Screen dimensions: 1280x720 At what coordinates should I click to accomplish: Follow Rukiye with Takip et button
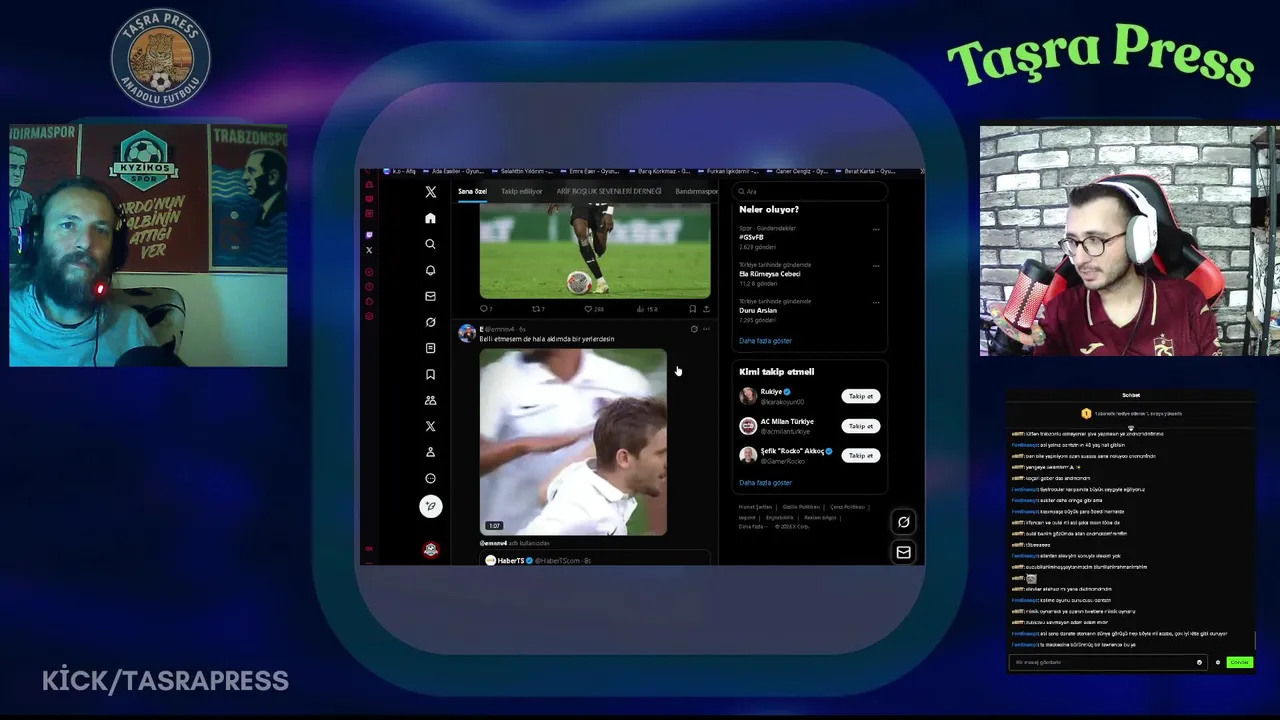tap(860, 396)
